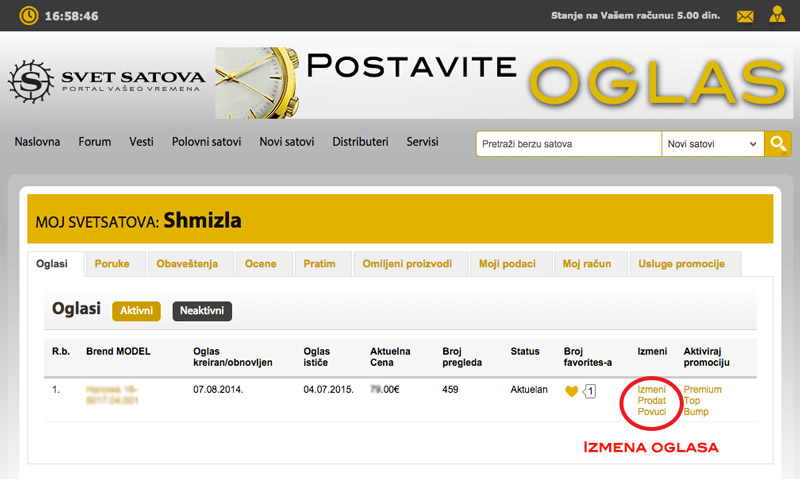
Task: Open Polovni satovi in navigation
Action: tap(206, 142)
